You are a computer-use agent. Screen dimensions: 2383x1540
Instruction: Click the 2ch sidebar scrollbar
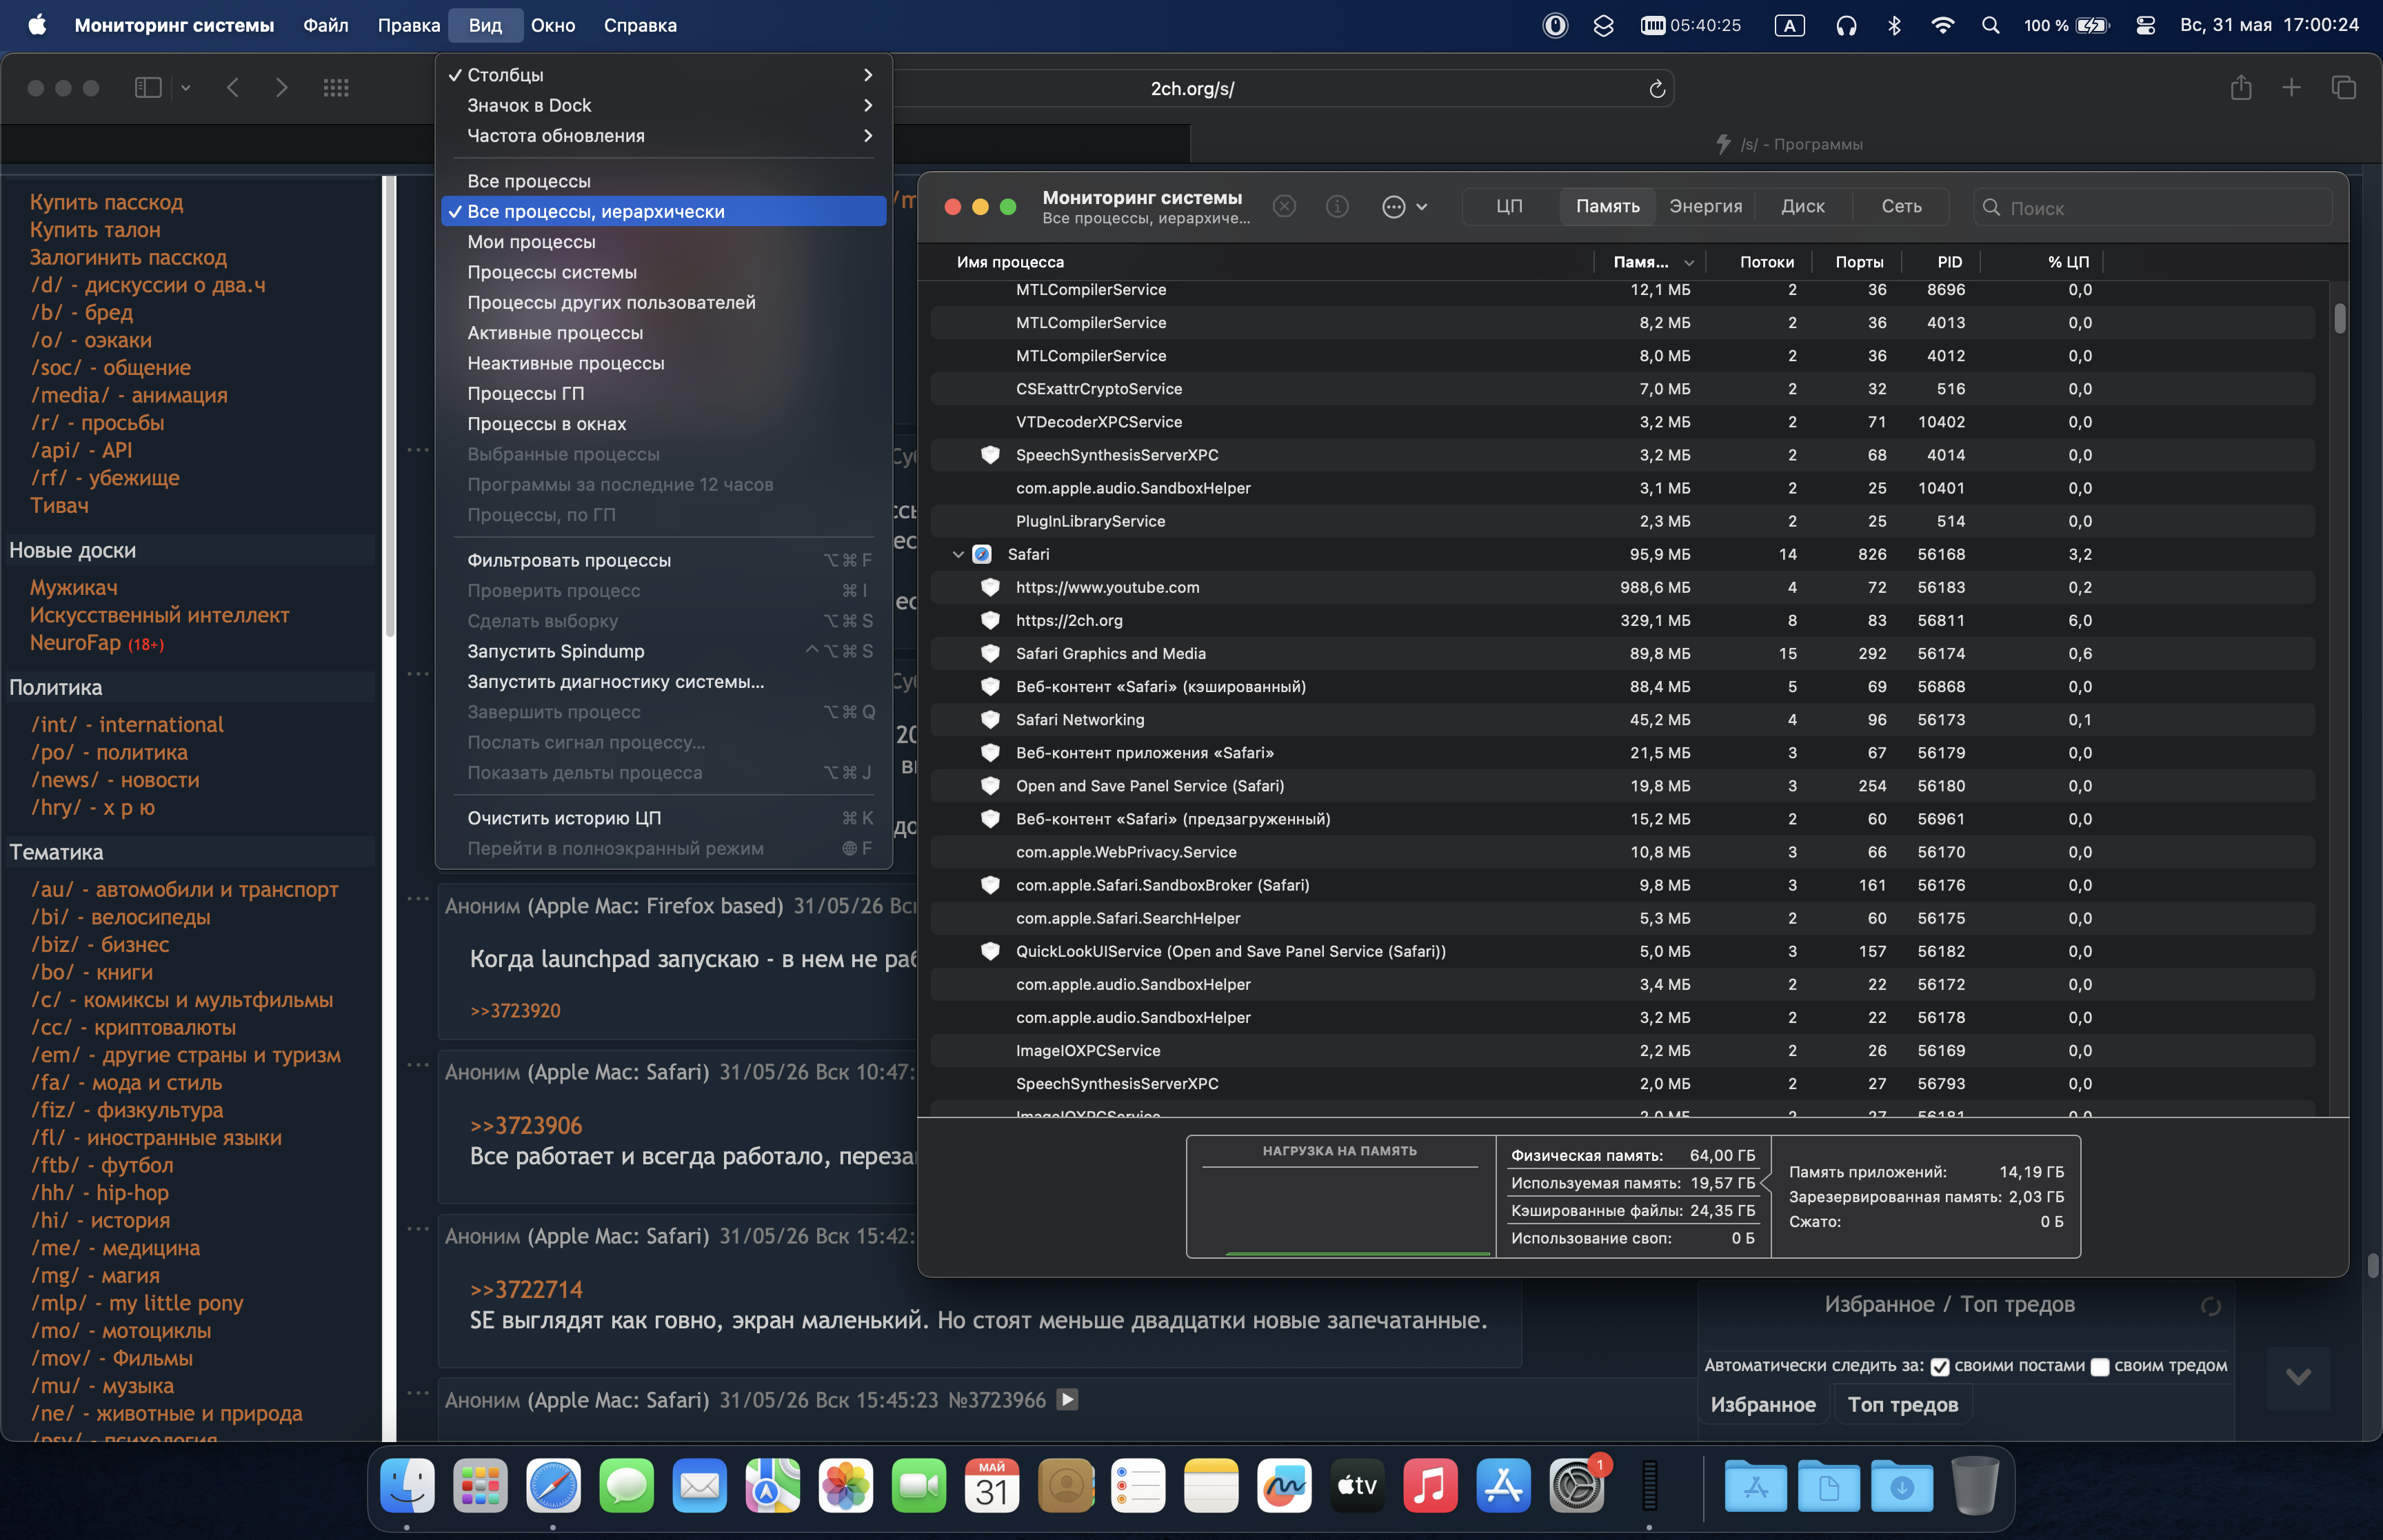pyautogui.click(x=390, y=406)
